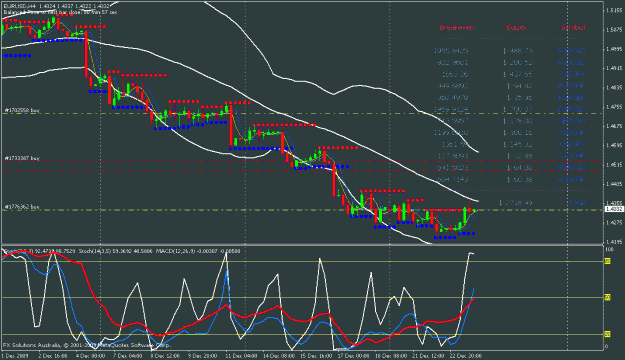Click the Symbol column header

[573, 28]
